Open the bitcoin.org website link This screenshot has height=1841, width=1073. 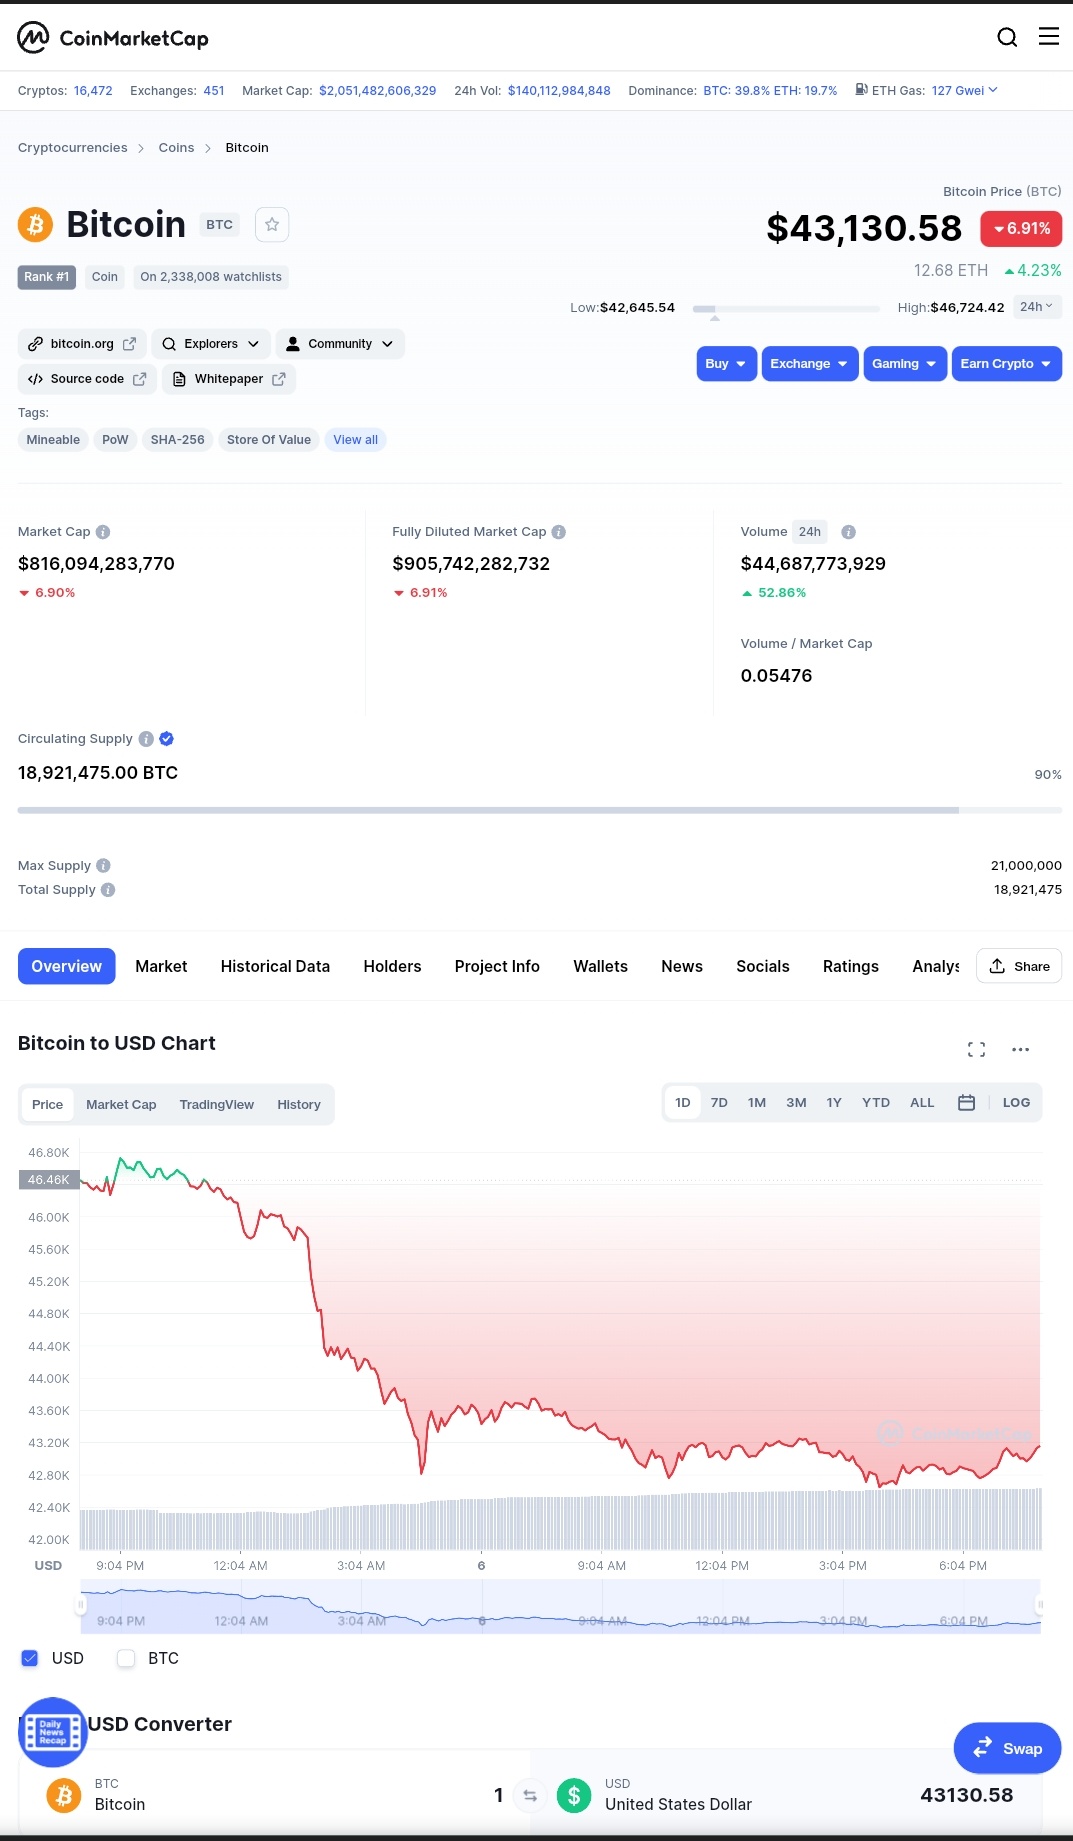[x=82, y=344]
